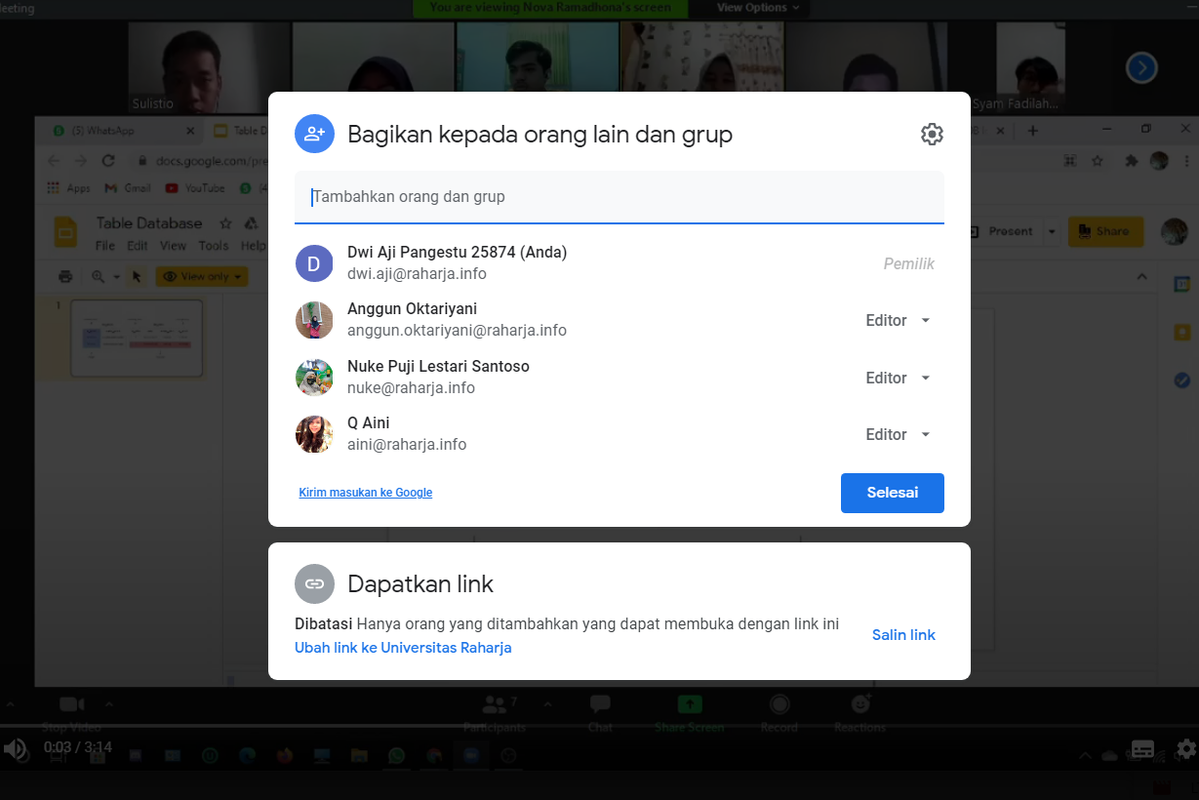The image size is (1199, 800).
Task: Open share settings gear in dialog
Action: click(931, 134)
